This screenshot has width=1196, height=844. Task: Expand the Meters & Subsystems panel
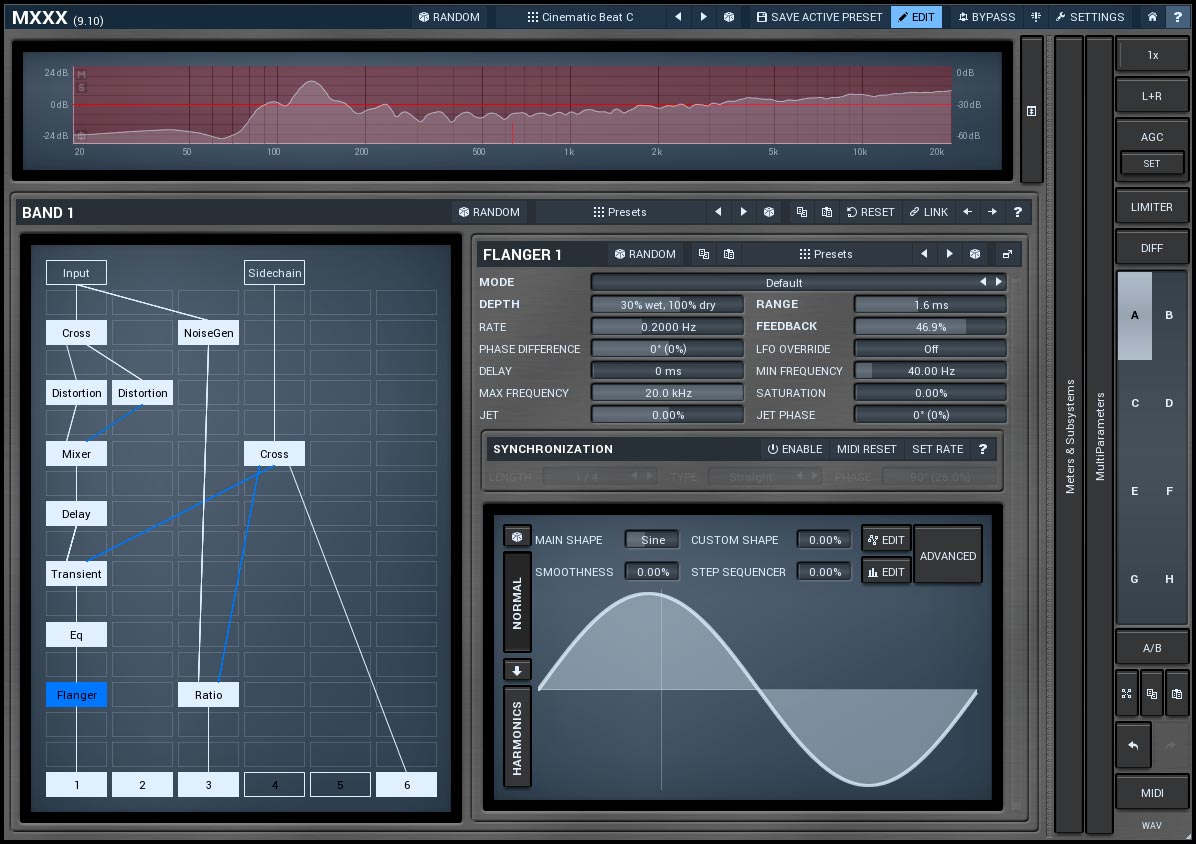tap(1069, 435)
